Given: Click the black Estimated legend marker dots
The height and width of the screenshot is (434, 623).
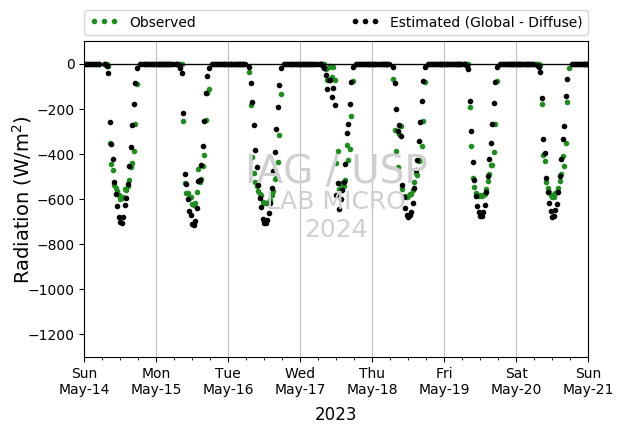Looking at the screenshot, I should pos(366,22).
